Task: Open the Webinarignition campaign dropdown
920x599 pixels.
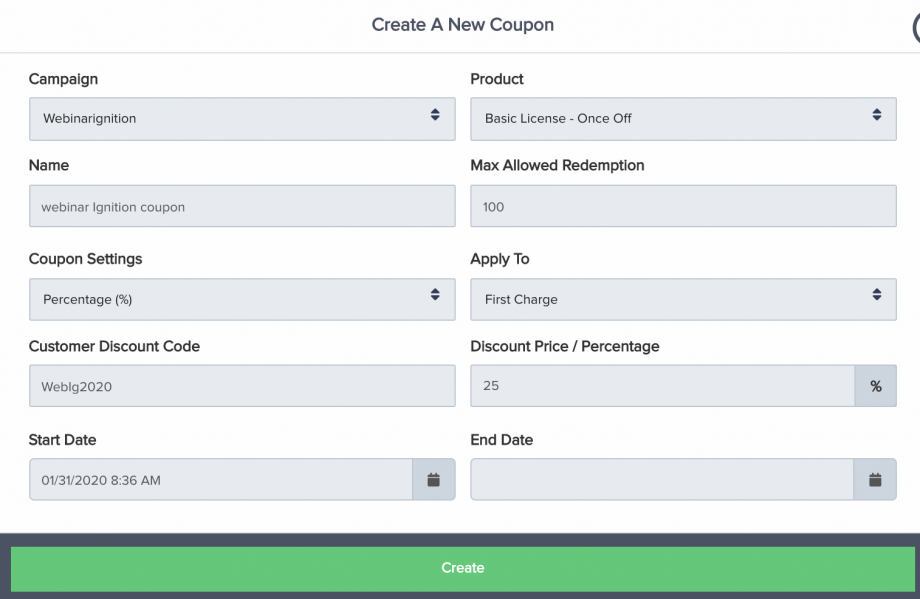Action: click(242, 119)
